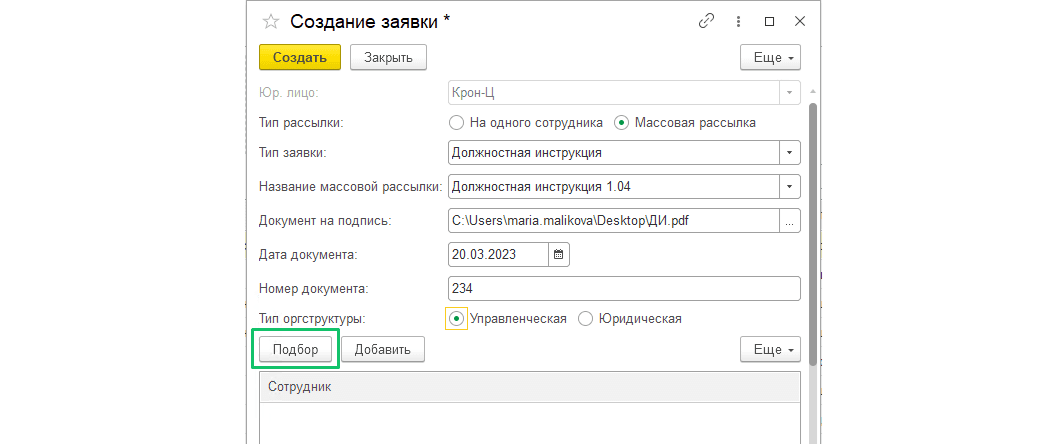This screenshot has width=1043, height=444.
Task: Click the Номер документа input field
Action: pos(624,289)
